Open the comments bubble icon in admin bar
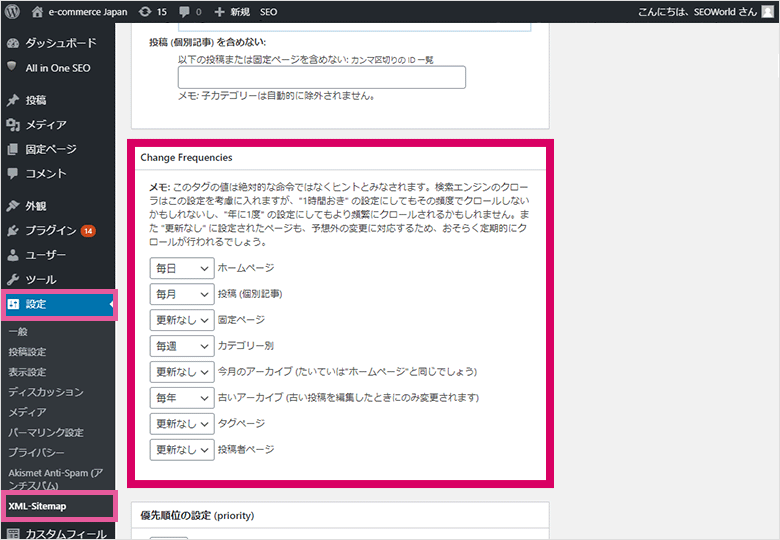The image size is (780, 540). 184,11
